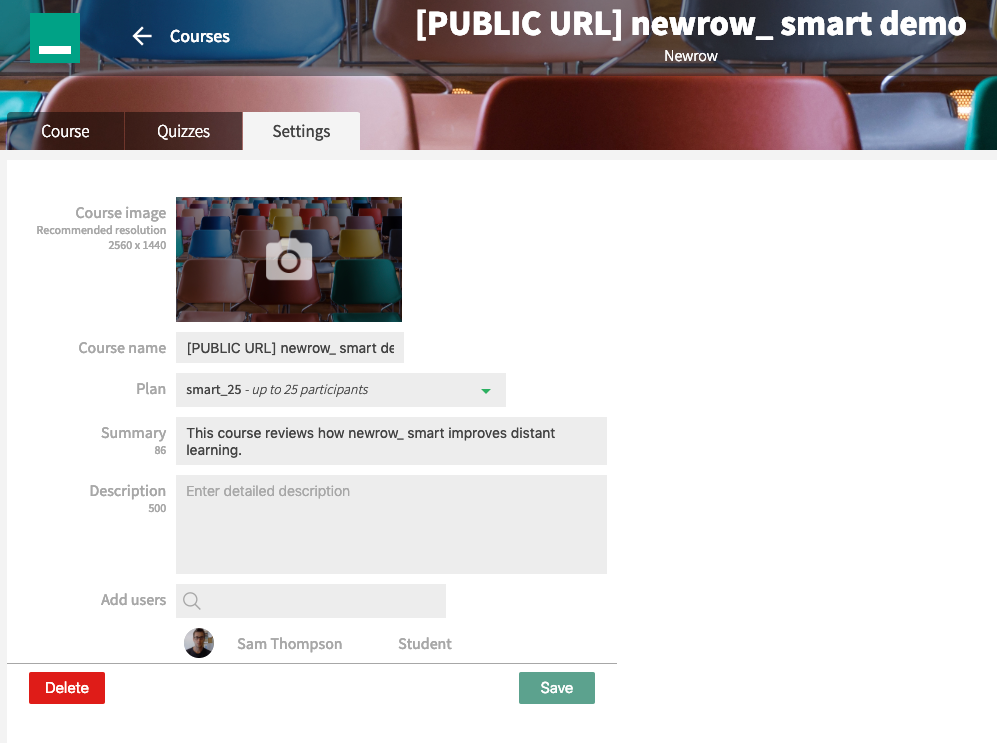Click the magnifier icon in Add users

pos(191,601)
